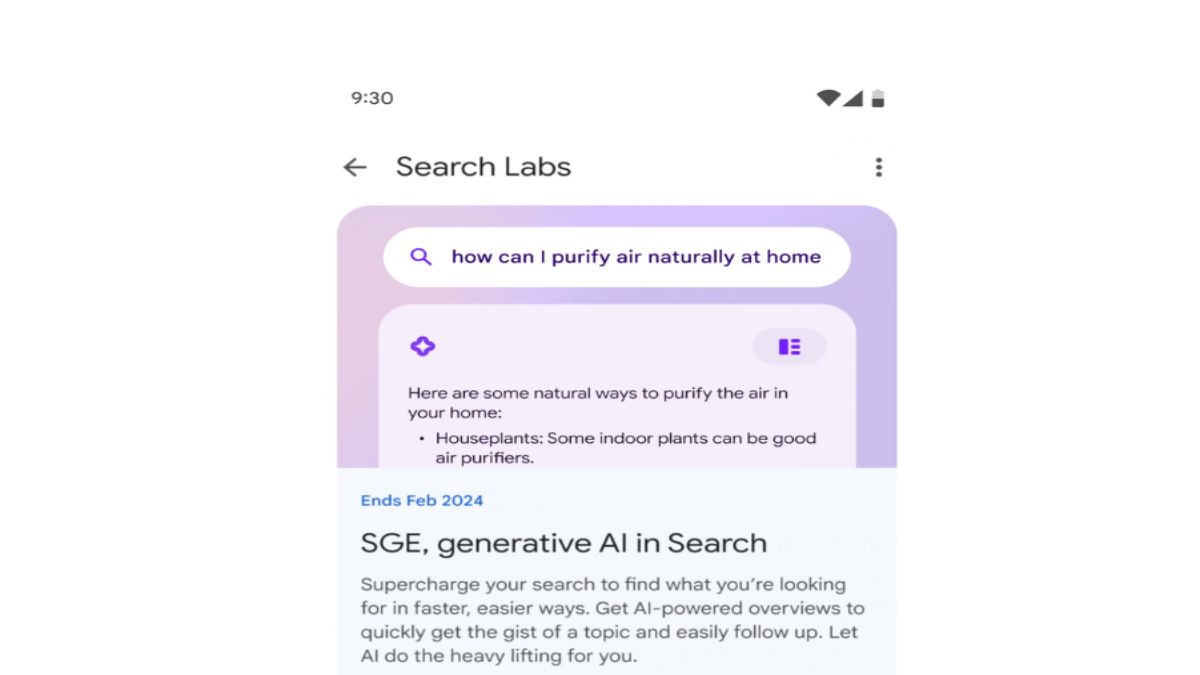This screenshot has height=675, width=1200.
Task: Select the air purify search query field
Action: coord(636,257)
